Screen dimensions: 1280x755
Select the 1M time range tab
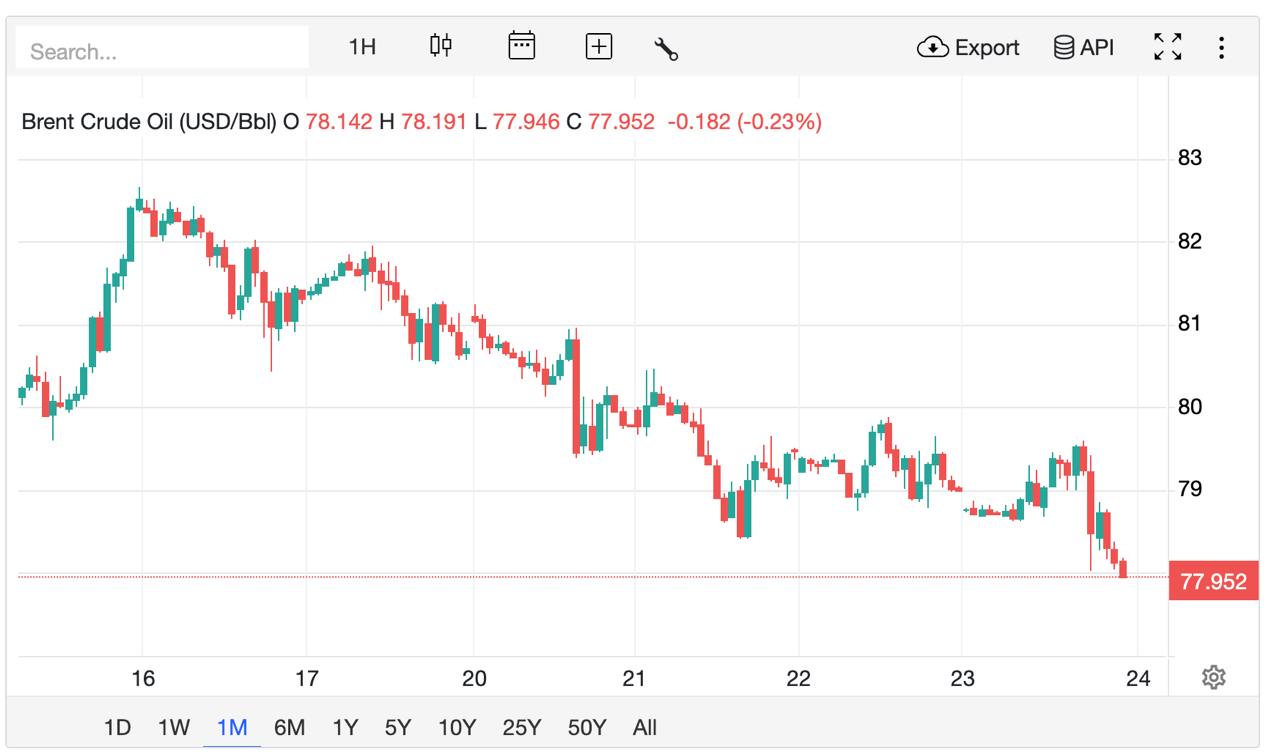232,727
